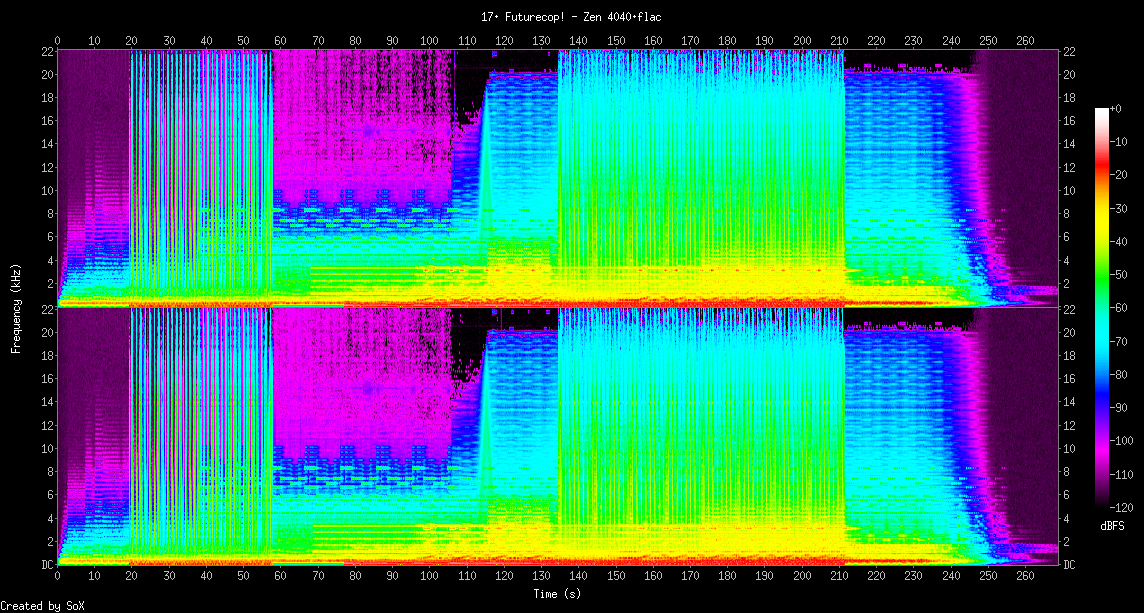This screenshot has height=613, width=1144.
Task: Click the 260 tick on the top time axis
Action: 1025,41
